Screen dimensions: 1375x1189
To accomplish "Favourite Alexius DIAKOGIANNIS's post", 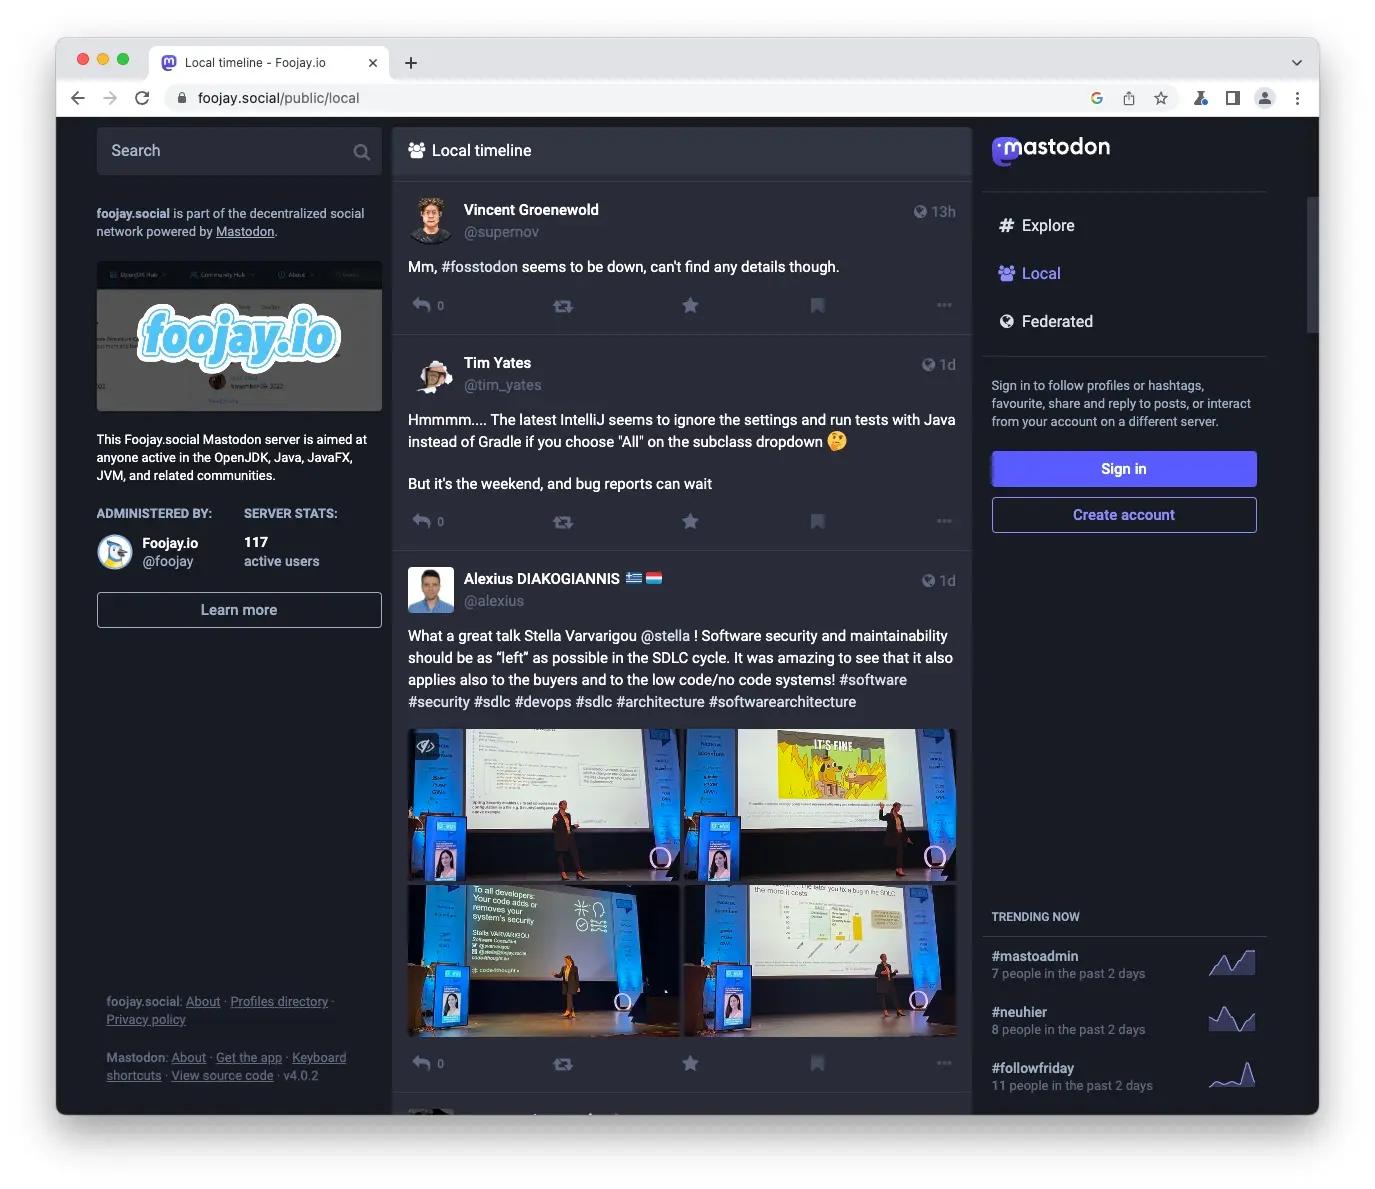I will coord(690,1063).
